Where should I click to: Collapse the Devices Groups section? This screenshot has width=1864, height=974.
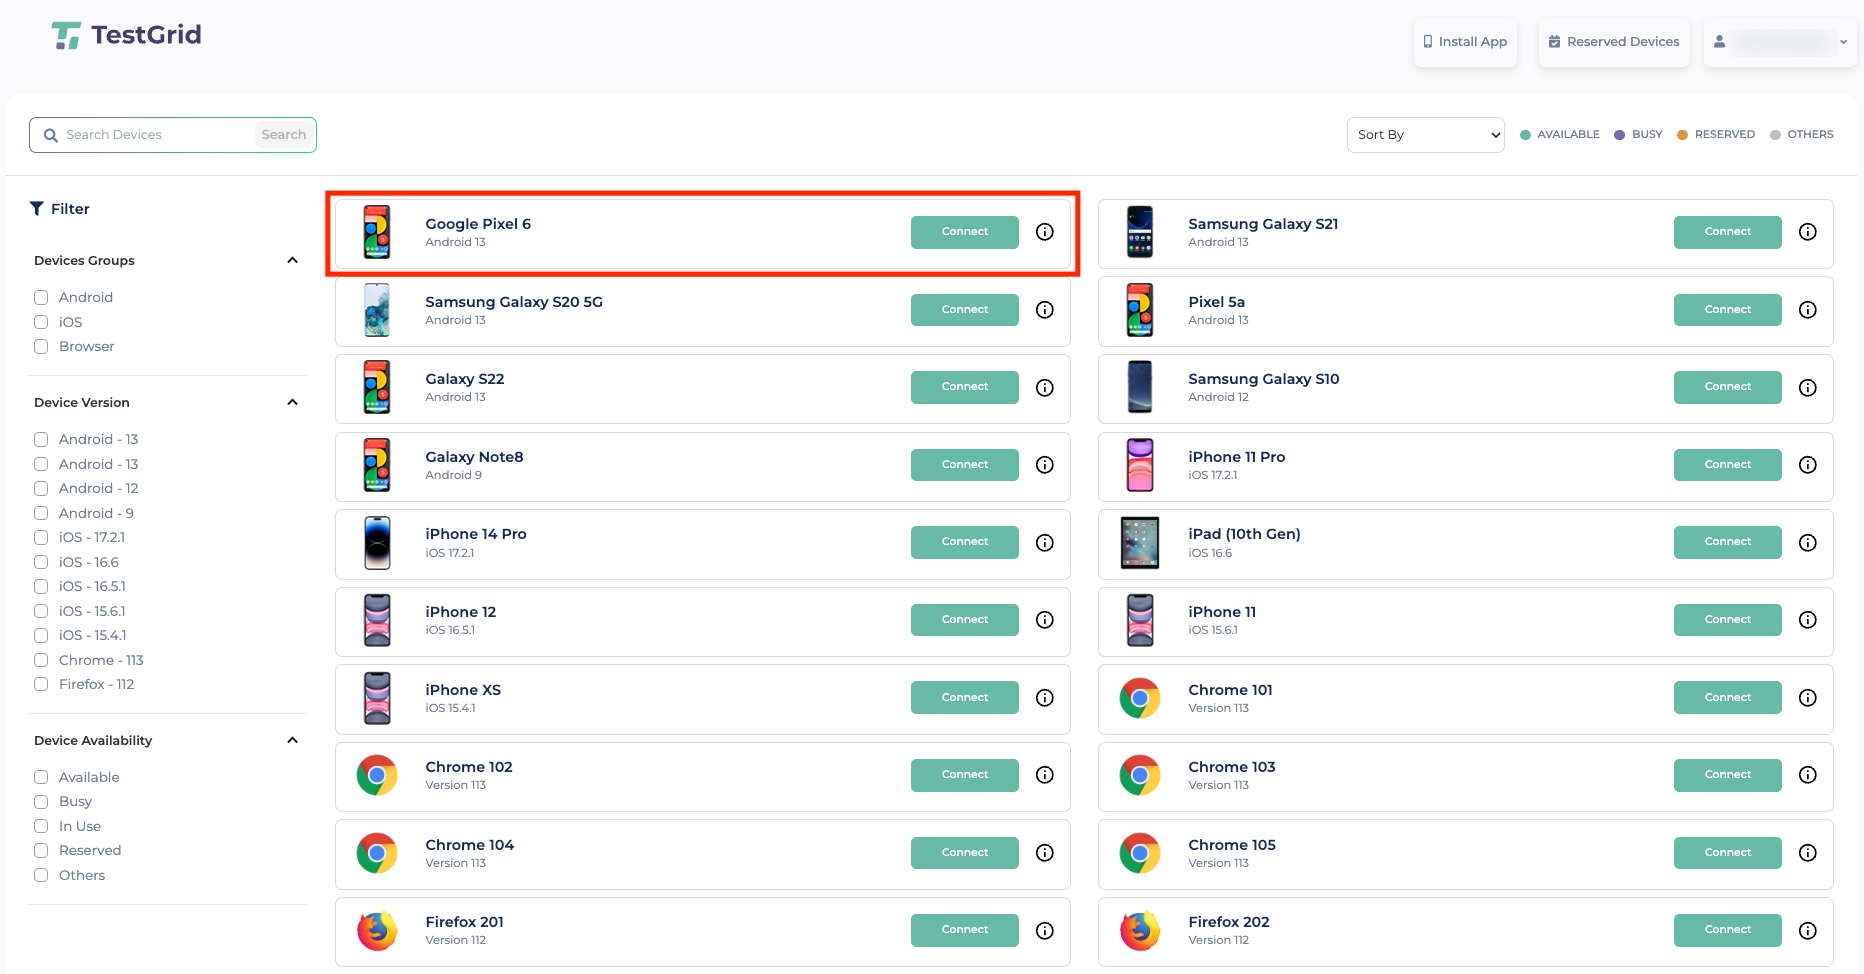point(292,260)
